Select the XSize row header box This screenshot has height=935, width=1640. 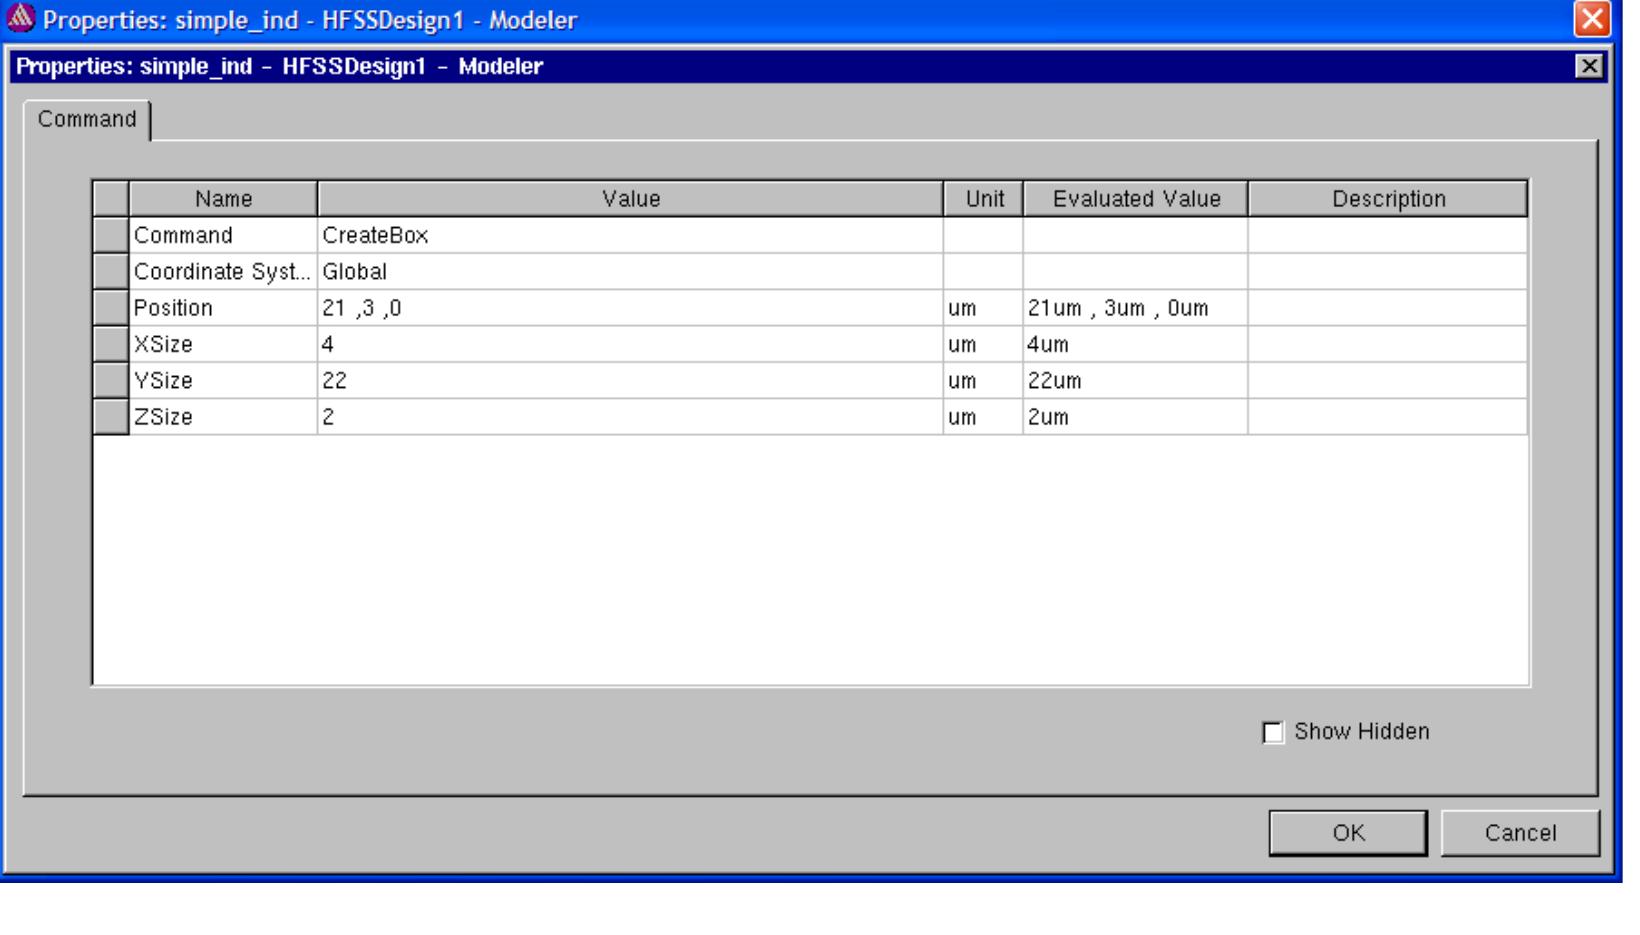pos(111,344)
